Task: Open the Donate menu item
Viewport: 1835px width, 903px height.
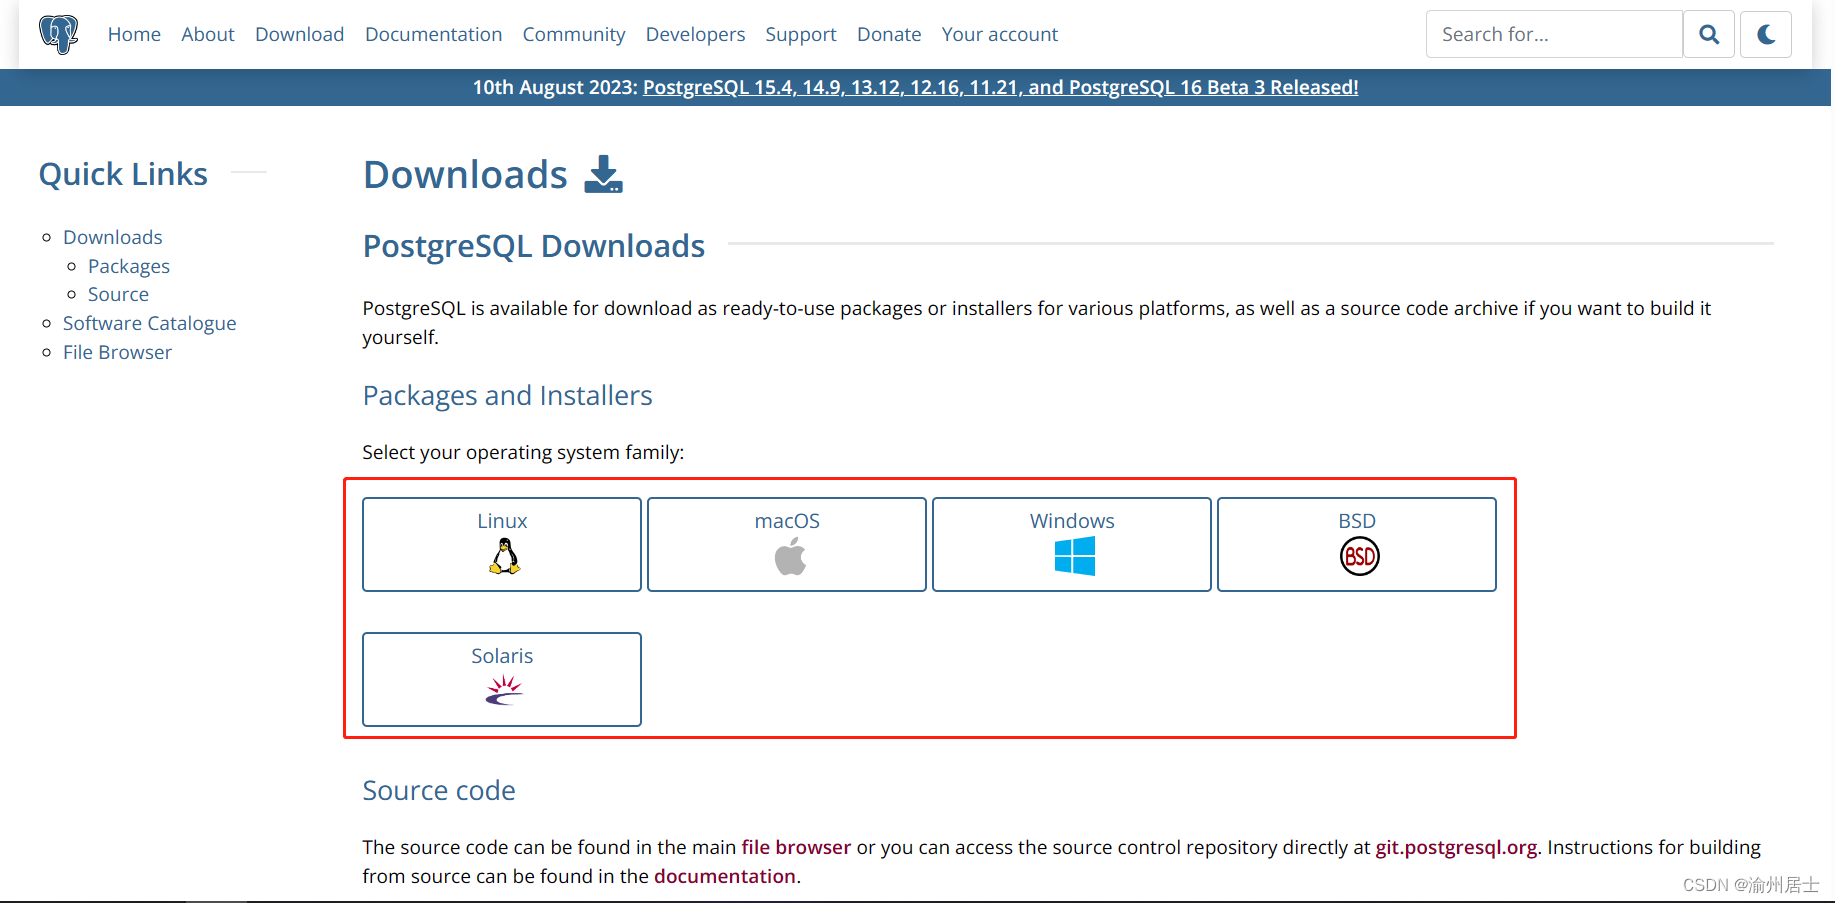Action: pos(889,34)
